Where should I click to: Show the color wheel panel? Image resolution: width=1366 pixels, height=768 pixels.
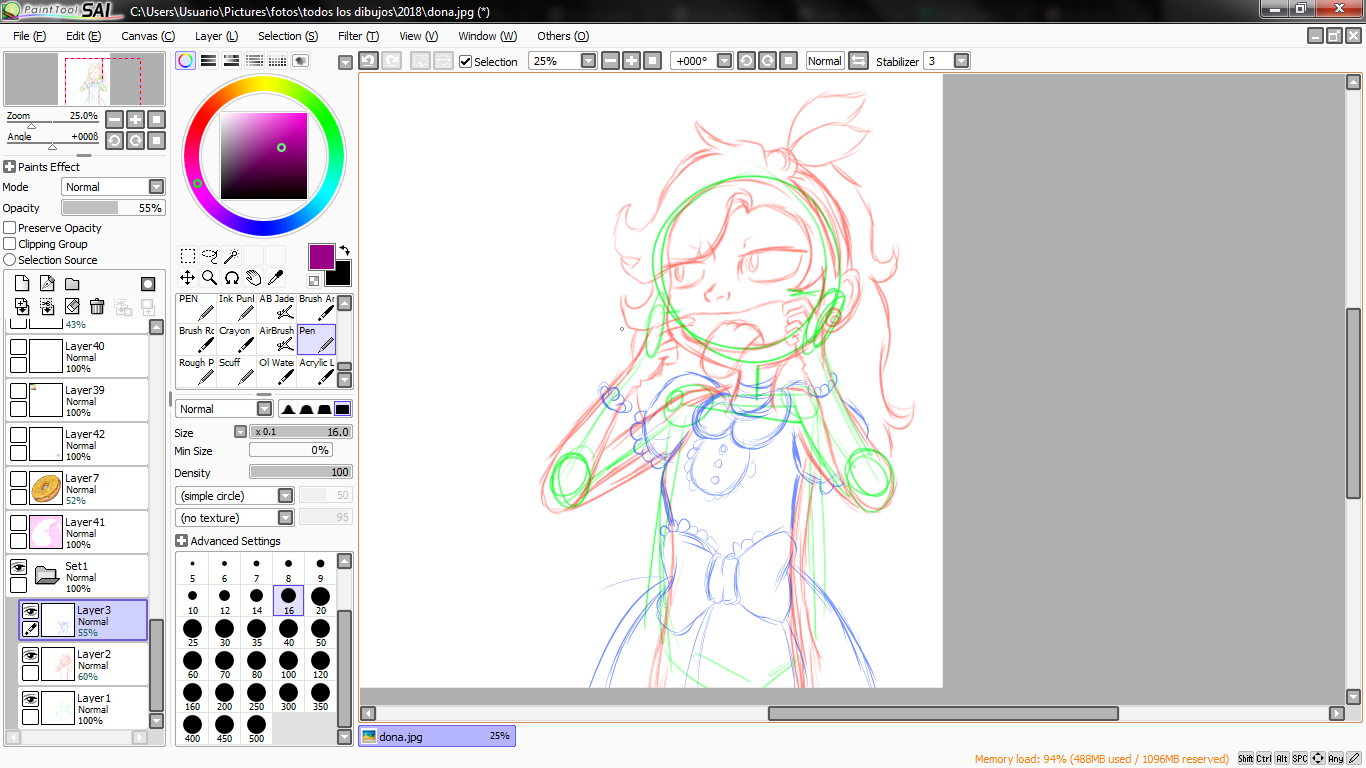186,61
